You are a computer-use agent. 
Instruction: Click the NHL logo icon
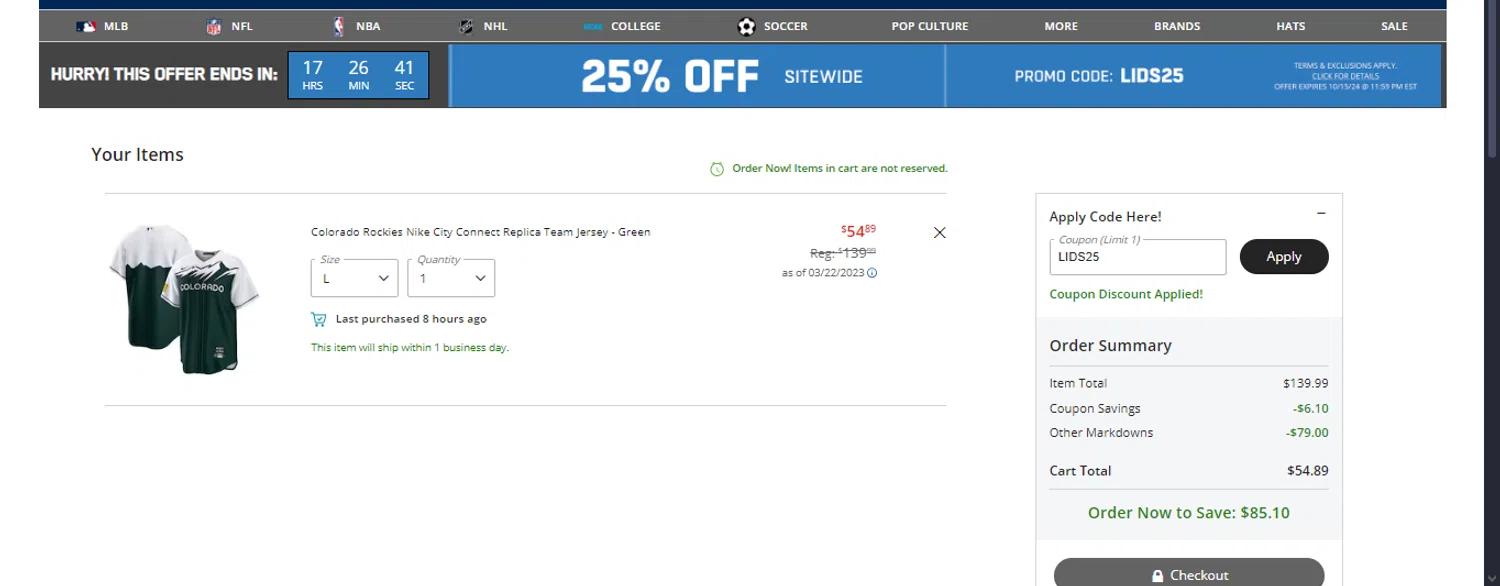466,27
